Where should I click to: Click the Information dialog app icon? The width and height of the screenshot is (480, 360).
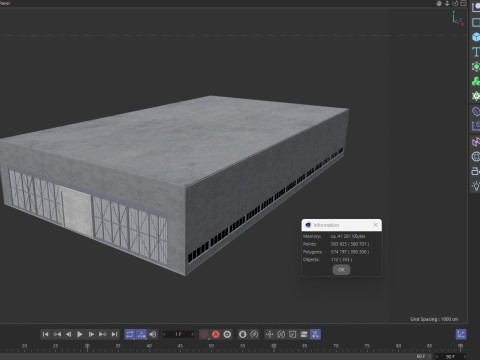click(308, 225)
